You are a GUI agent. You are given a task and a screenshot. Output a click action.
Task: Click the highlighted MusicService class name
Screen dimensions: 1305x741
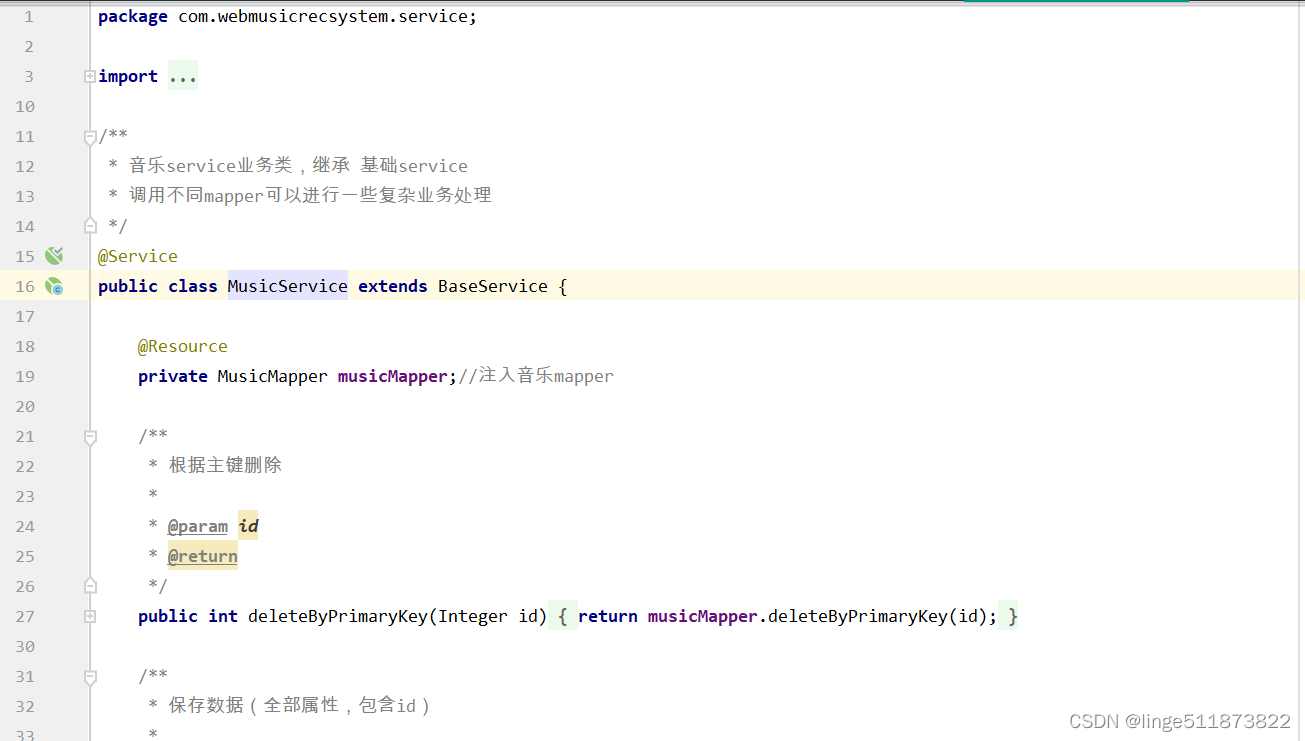288,286
